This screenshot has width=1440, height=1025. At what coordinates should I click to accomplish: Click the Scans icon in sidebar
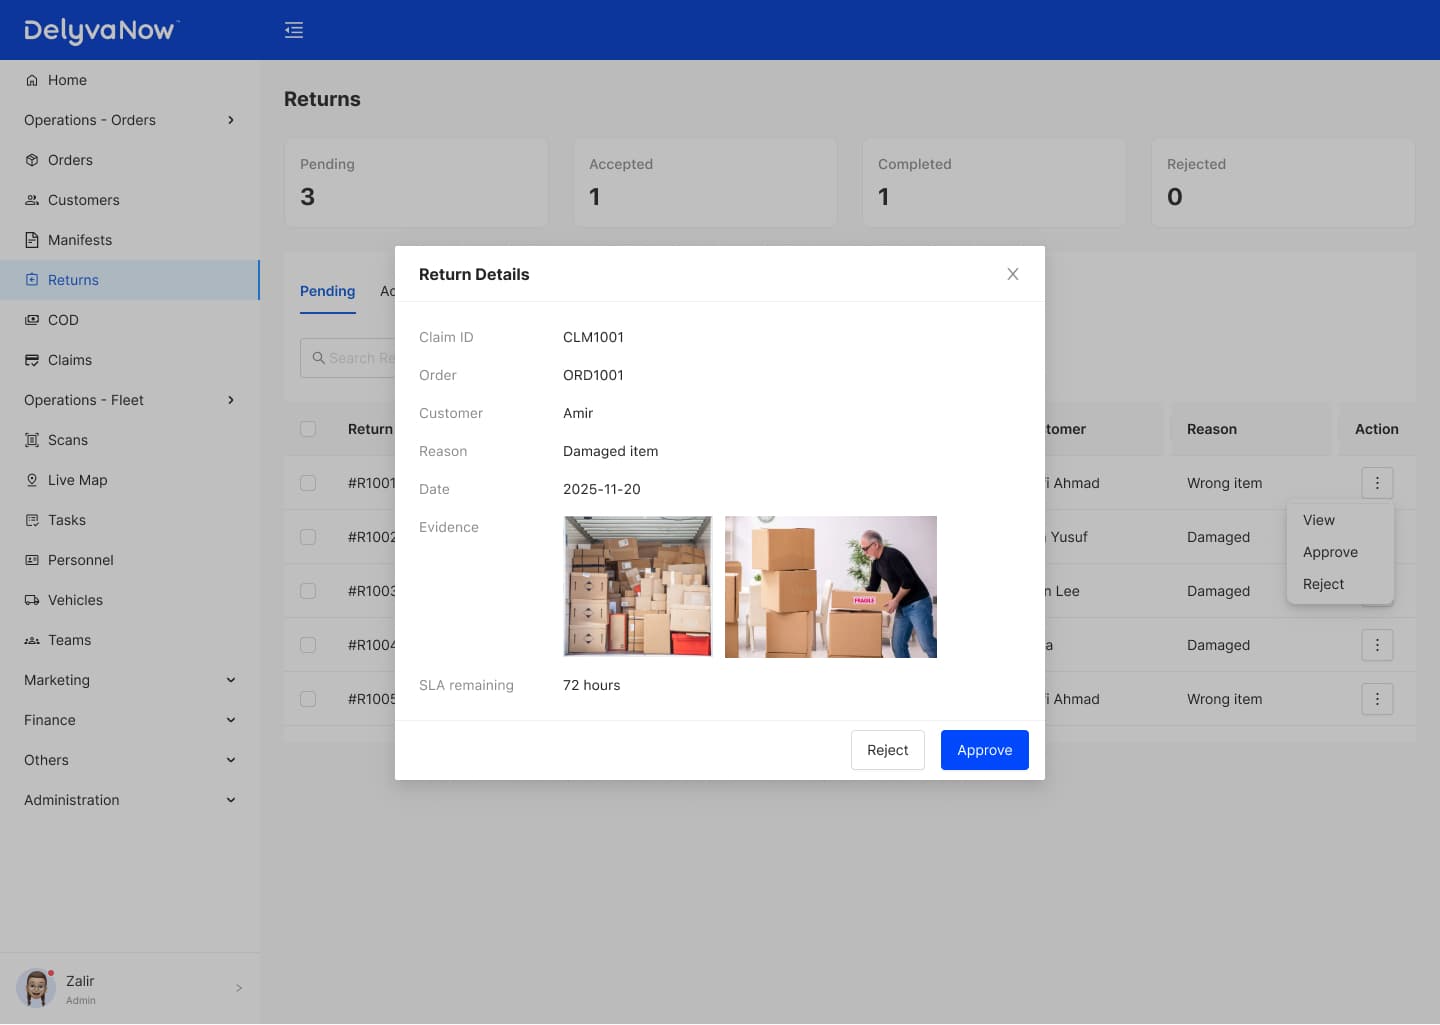[32, 440]
